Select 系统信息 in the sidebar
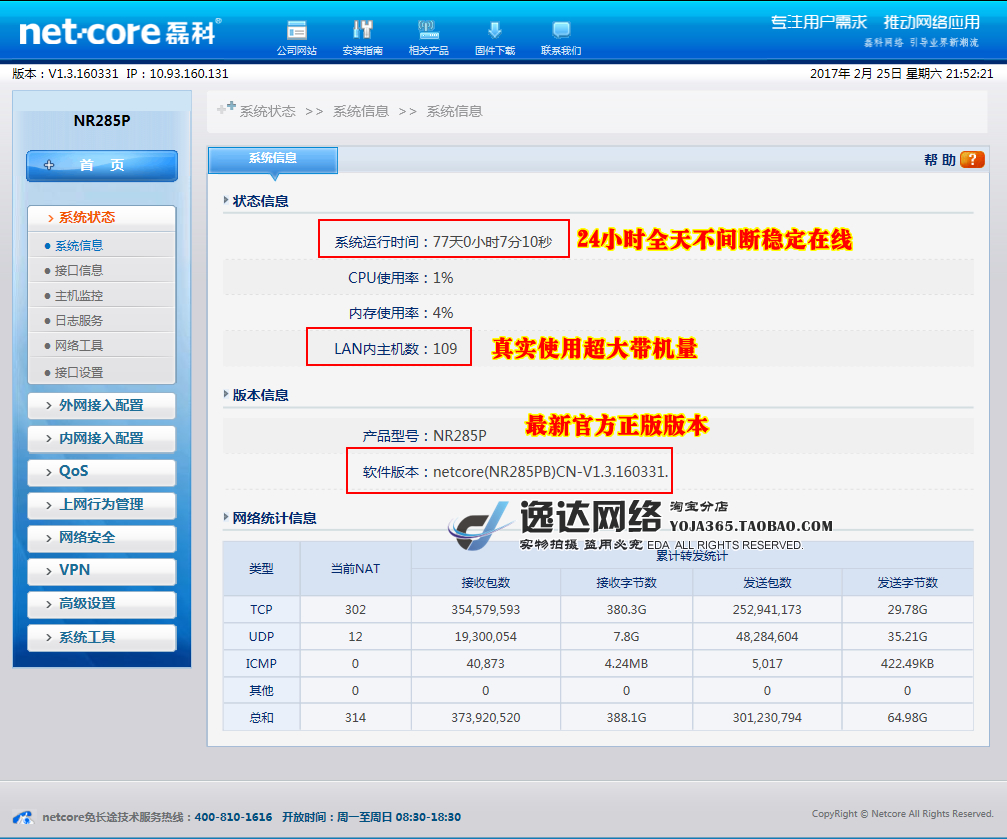The width and height of the screenshot is (1007, 839). 78,245
